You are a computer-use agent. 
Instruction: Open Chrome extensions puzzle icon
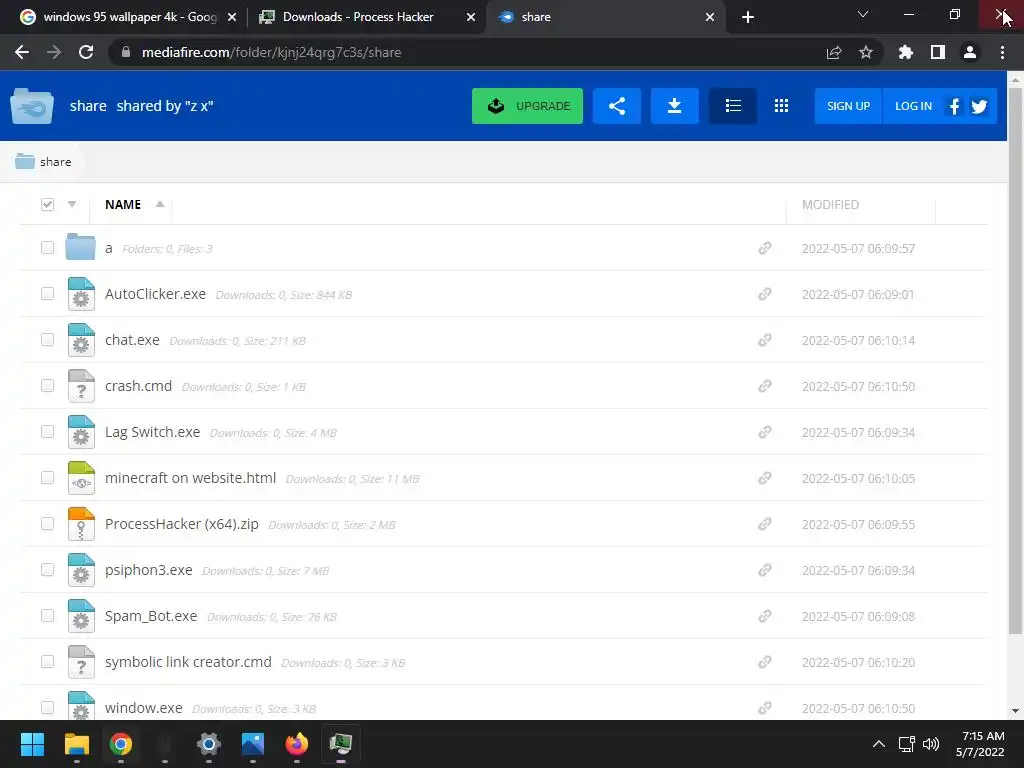point(906,52)
